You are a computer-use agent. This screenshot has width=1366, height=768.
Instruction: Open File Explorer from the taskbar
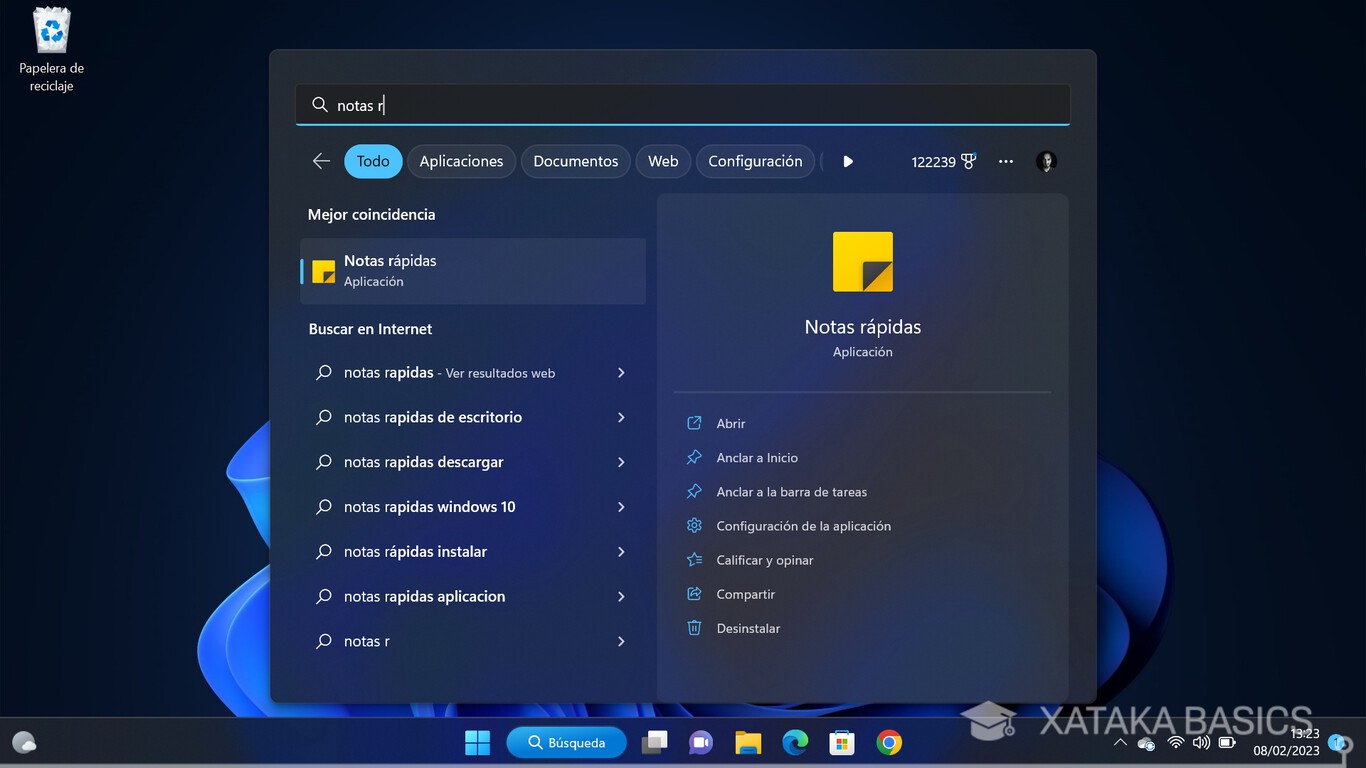coord(748,742)
